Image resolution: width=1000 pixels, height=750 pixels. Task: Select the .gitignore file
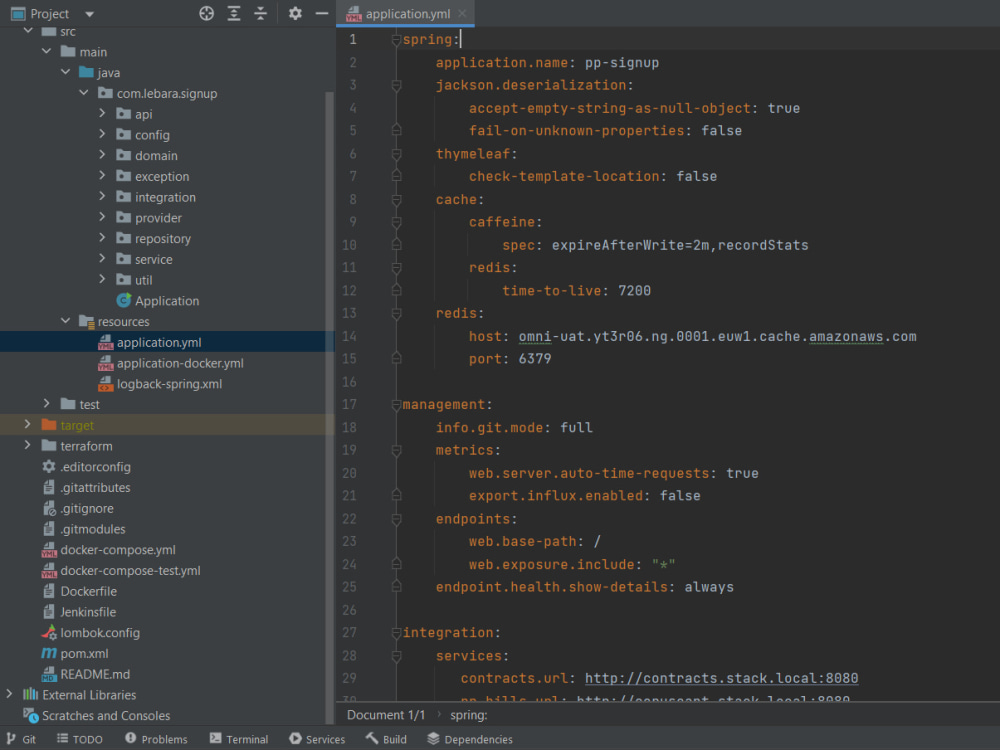pyautogui.click(x=78, y=508)
